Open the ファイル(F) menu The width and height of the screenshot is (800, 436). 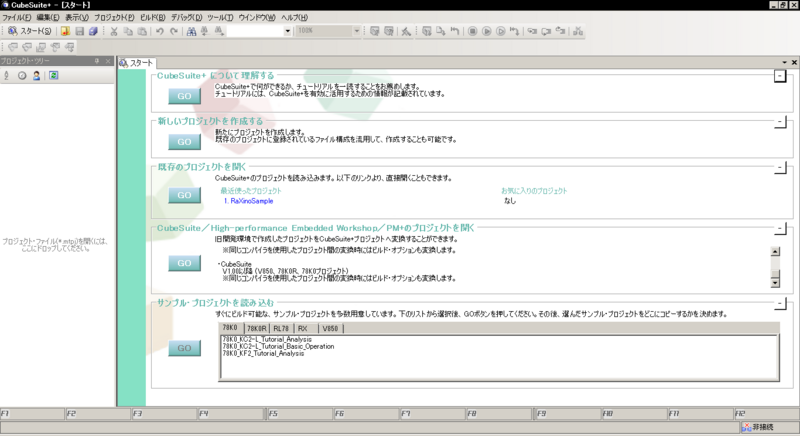point(17,17)
